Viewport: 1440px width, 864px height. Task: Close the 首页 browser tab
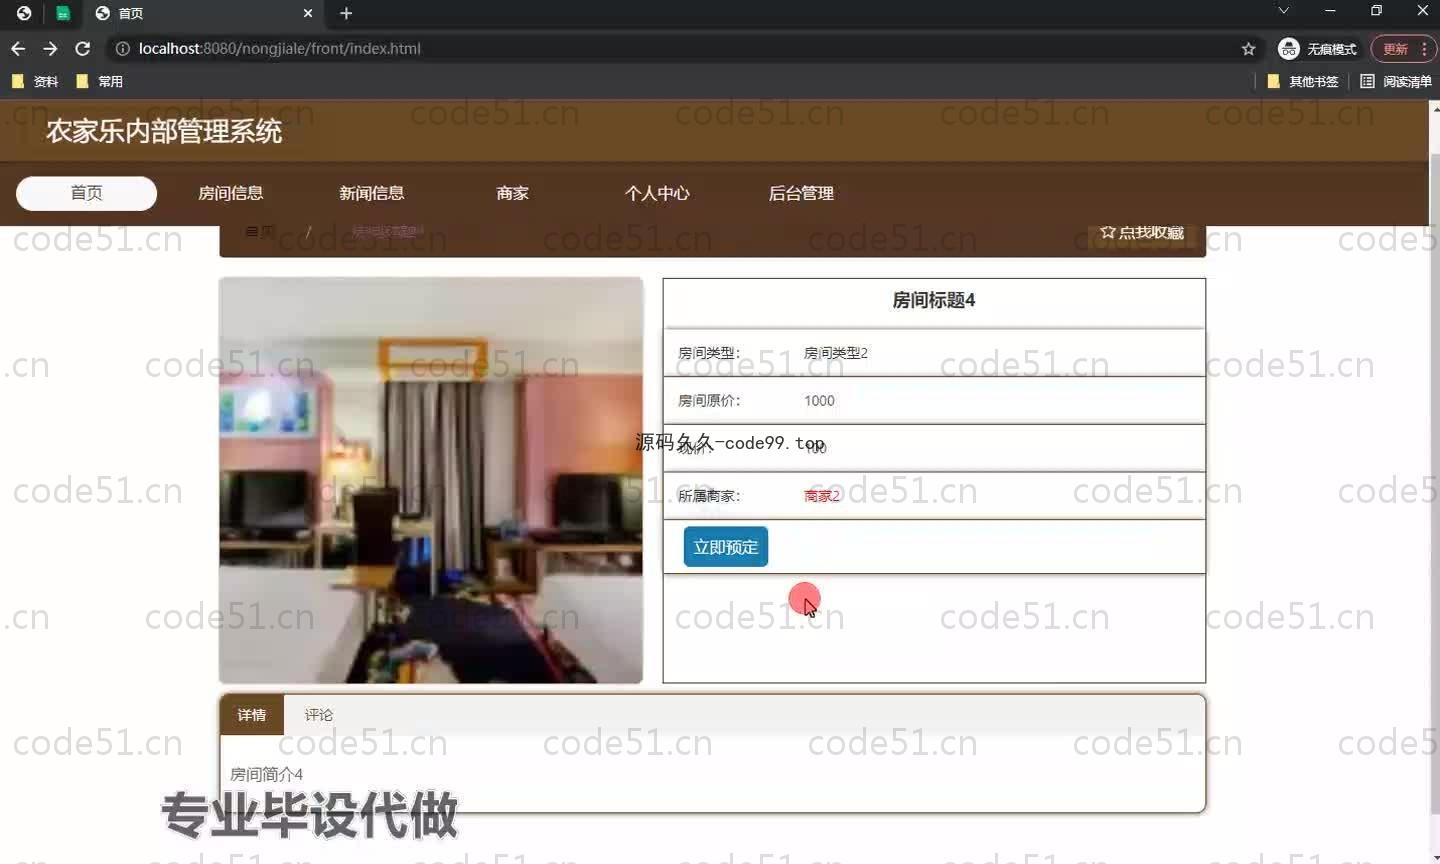[308, 13]
